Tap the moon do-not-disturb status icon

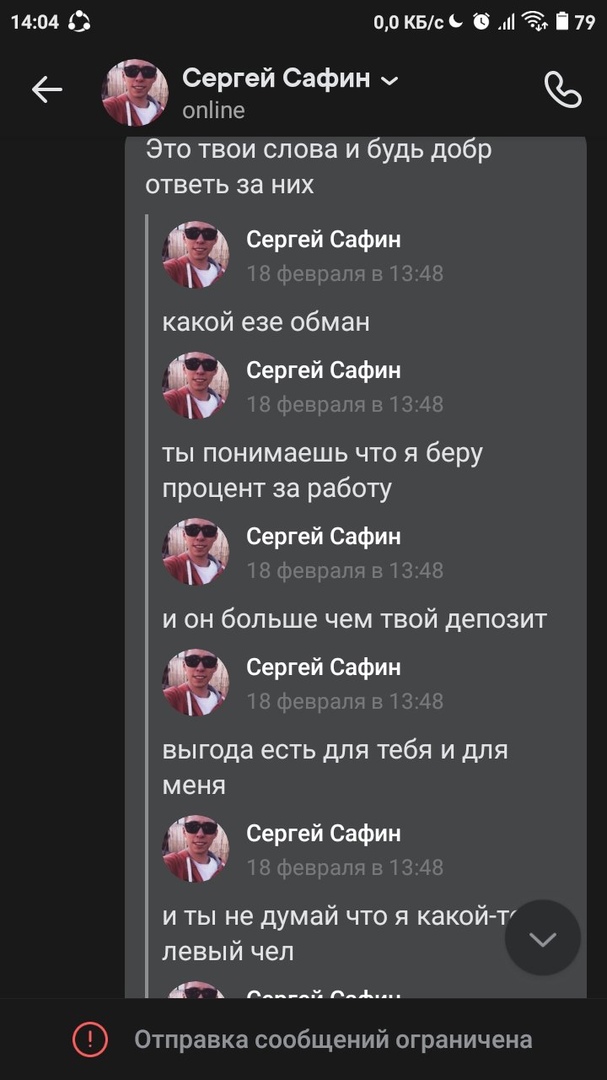(x=457, y=21)
